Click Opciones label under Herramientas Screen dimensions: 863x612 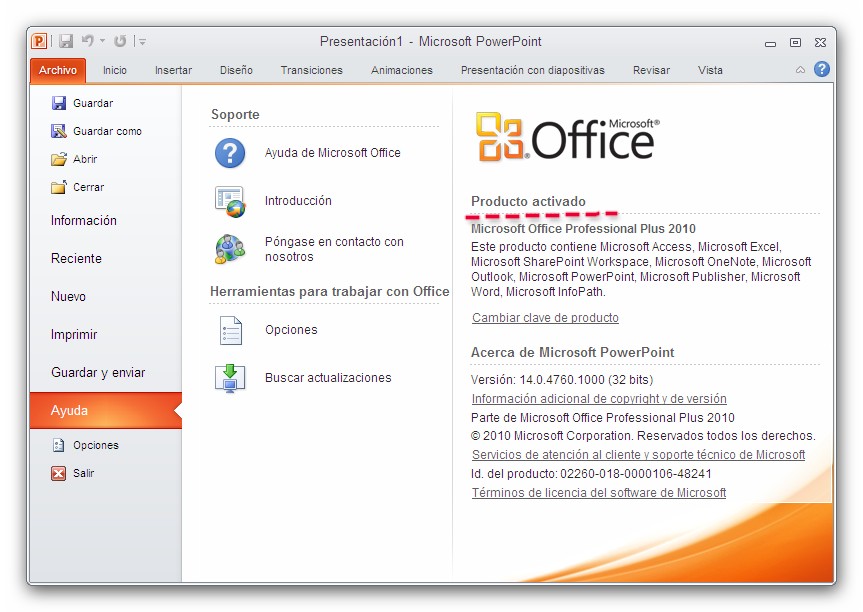(x=291, y=330)
